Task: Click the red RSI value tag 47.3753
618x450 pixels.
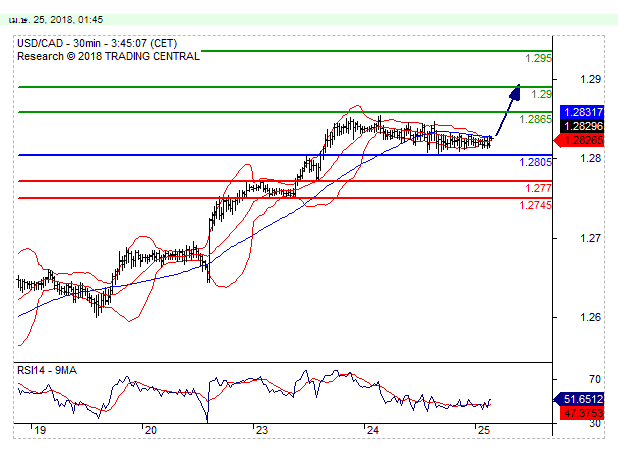Action: pyautogui.click(x=582, y=413)
